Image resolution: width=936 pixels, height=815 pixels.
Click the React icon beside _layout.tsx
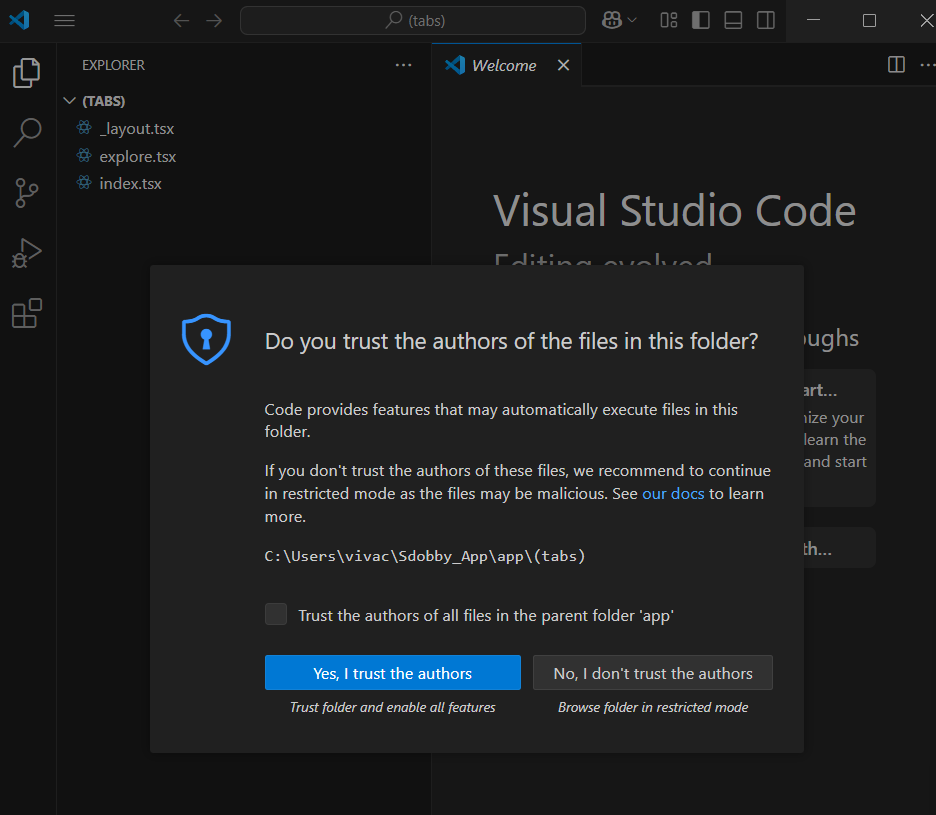[84, 127]
